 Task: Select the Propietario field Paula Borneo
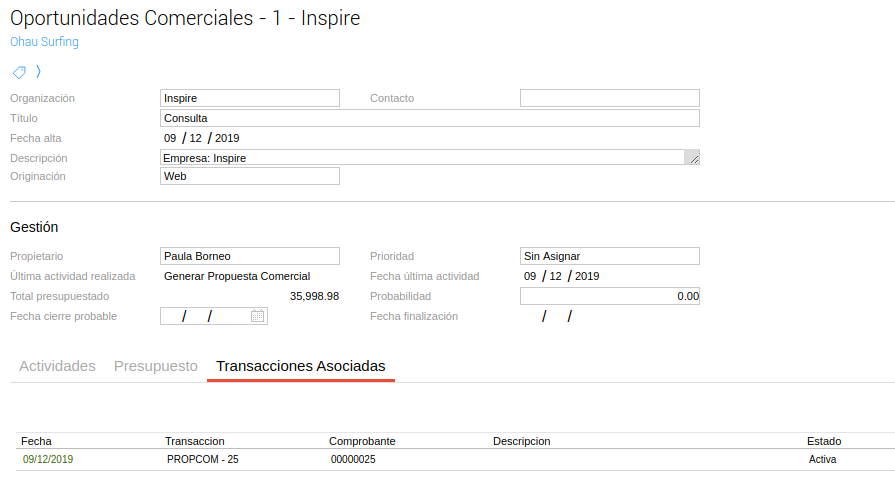pos(250,256)
